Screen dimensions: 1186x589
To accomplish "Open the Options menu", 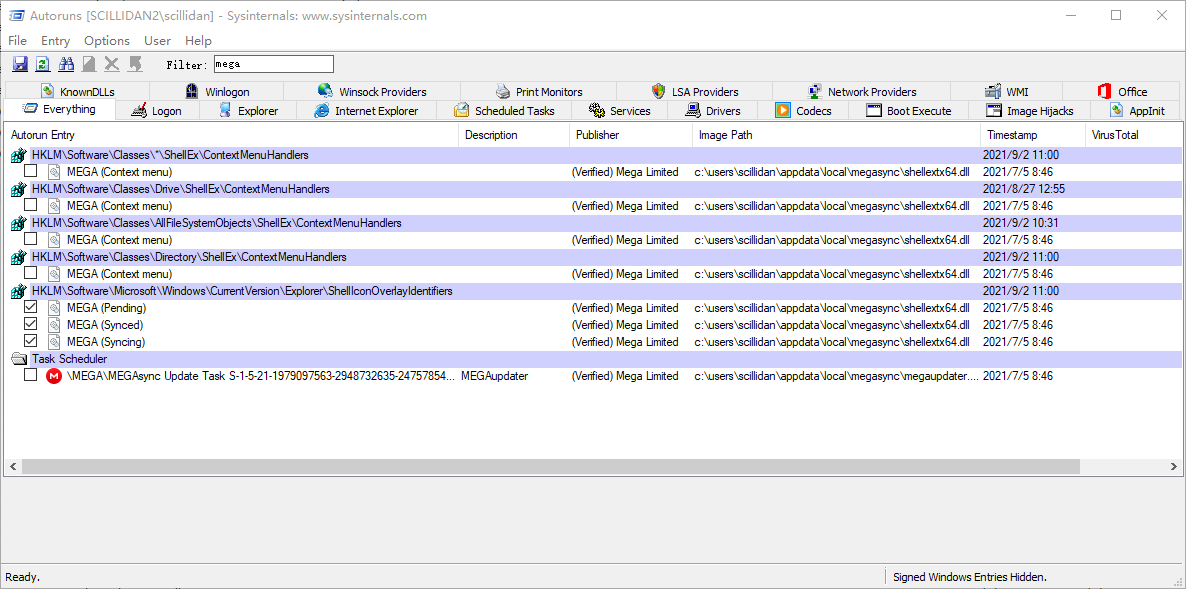I will tap(107, 41).
